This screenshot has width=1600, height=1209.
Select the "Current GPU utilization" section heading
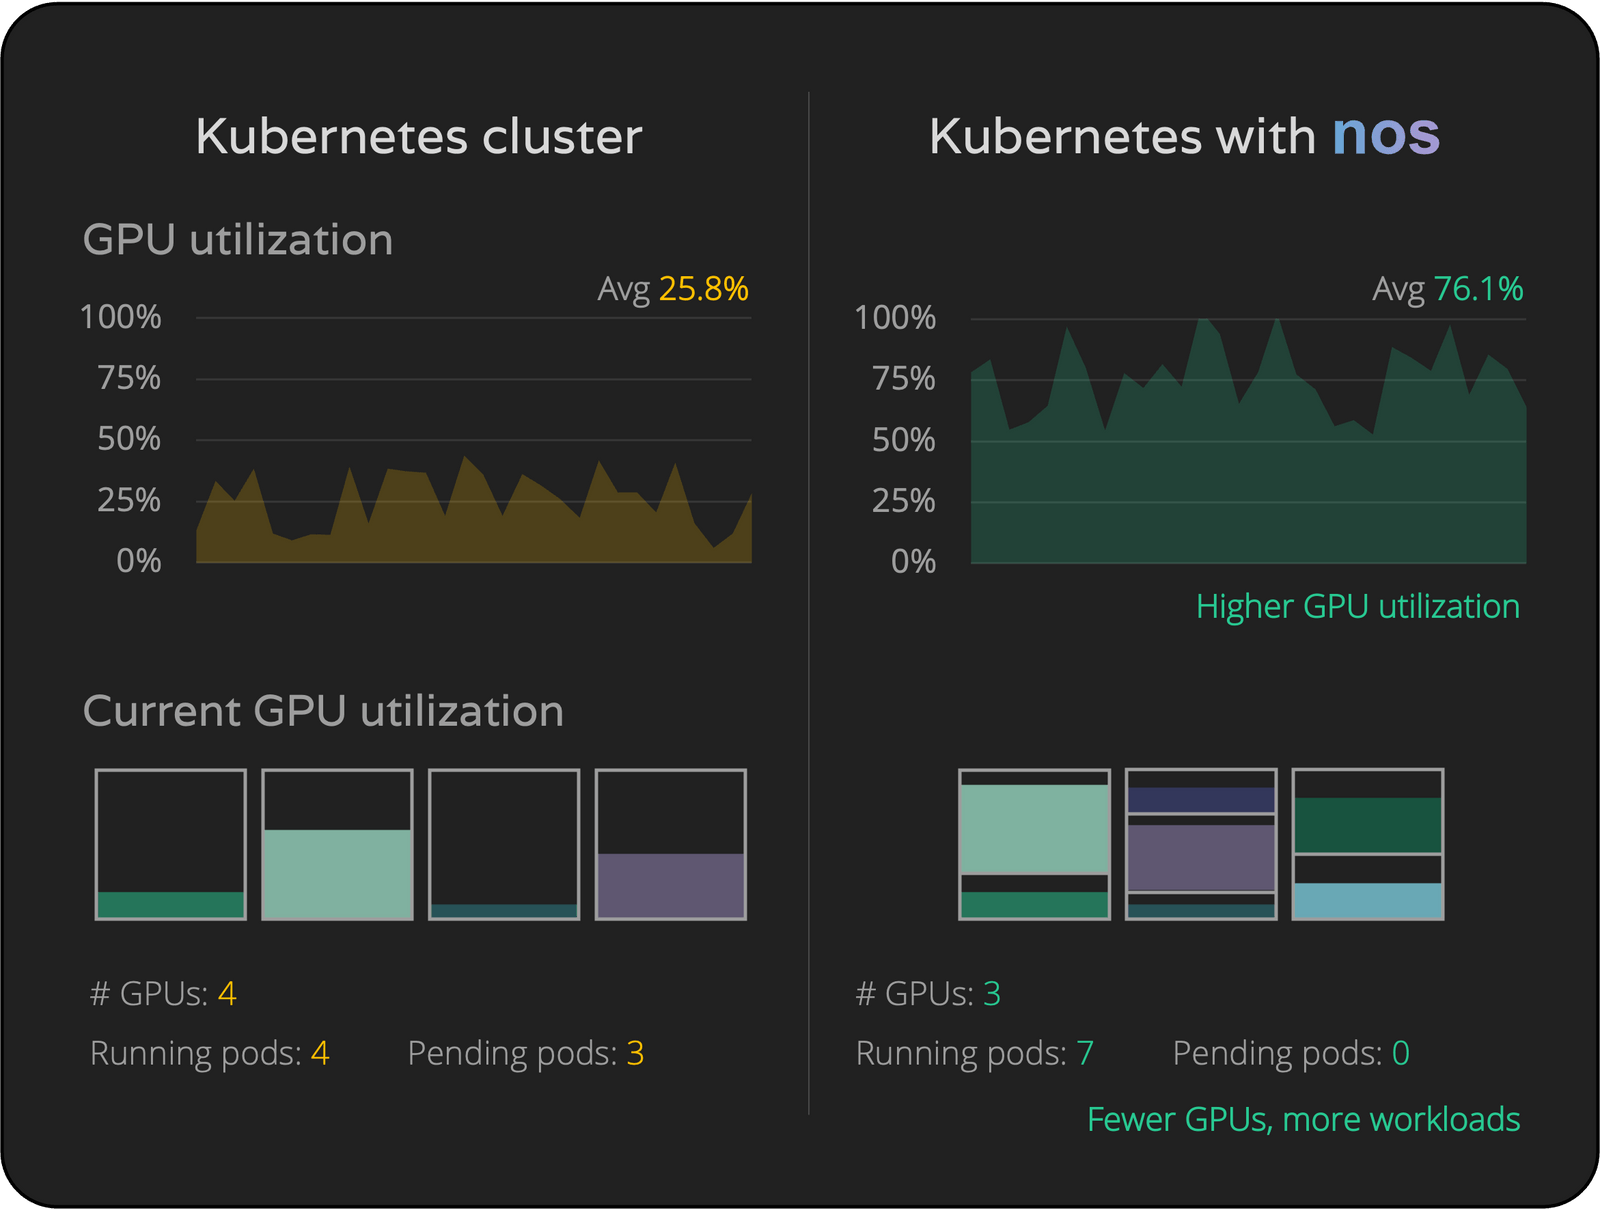click(323, 711)
